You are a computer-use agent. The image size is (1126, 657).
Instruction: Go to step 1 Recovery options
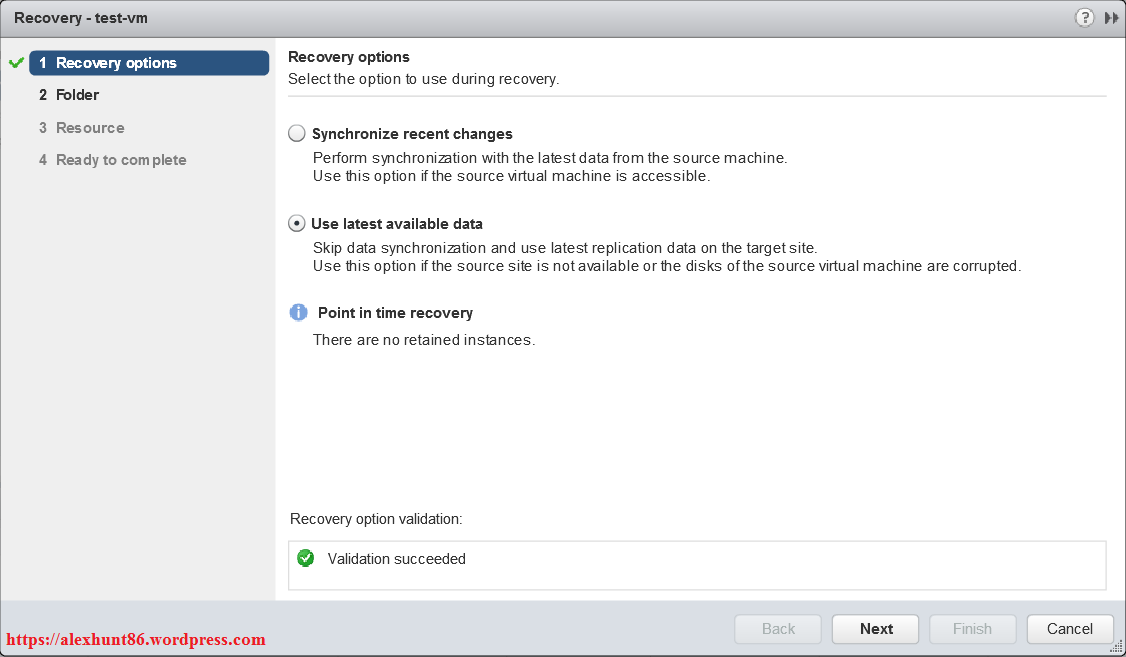point(149,63)
